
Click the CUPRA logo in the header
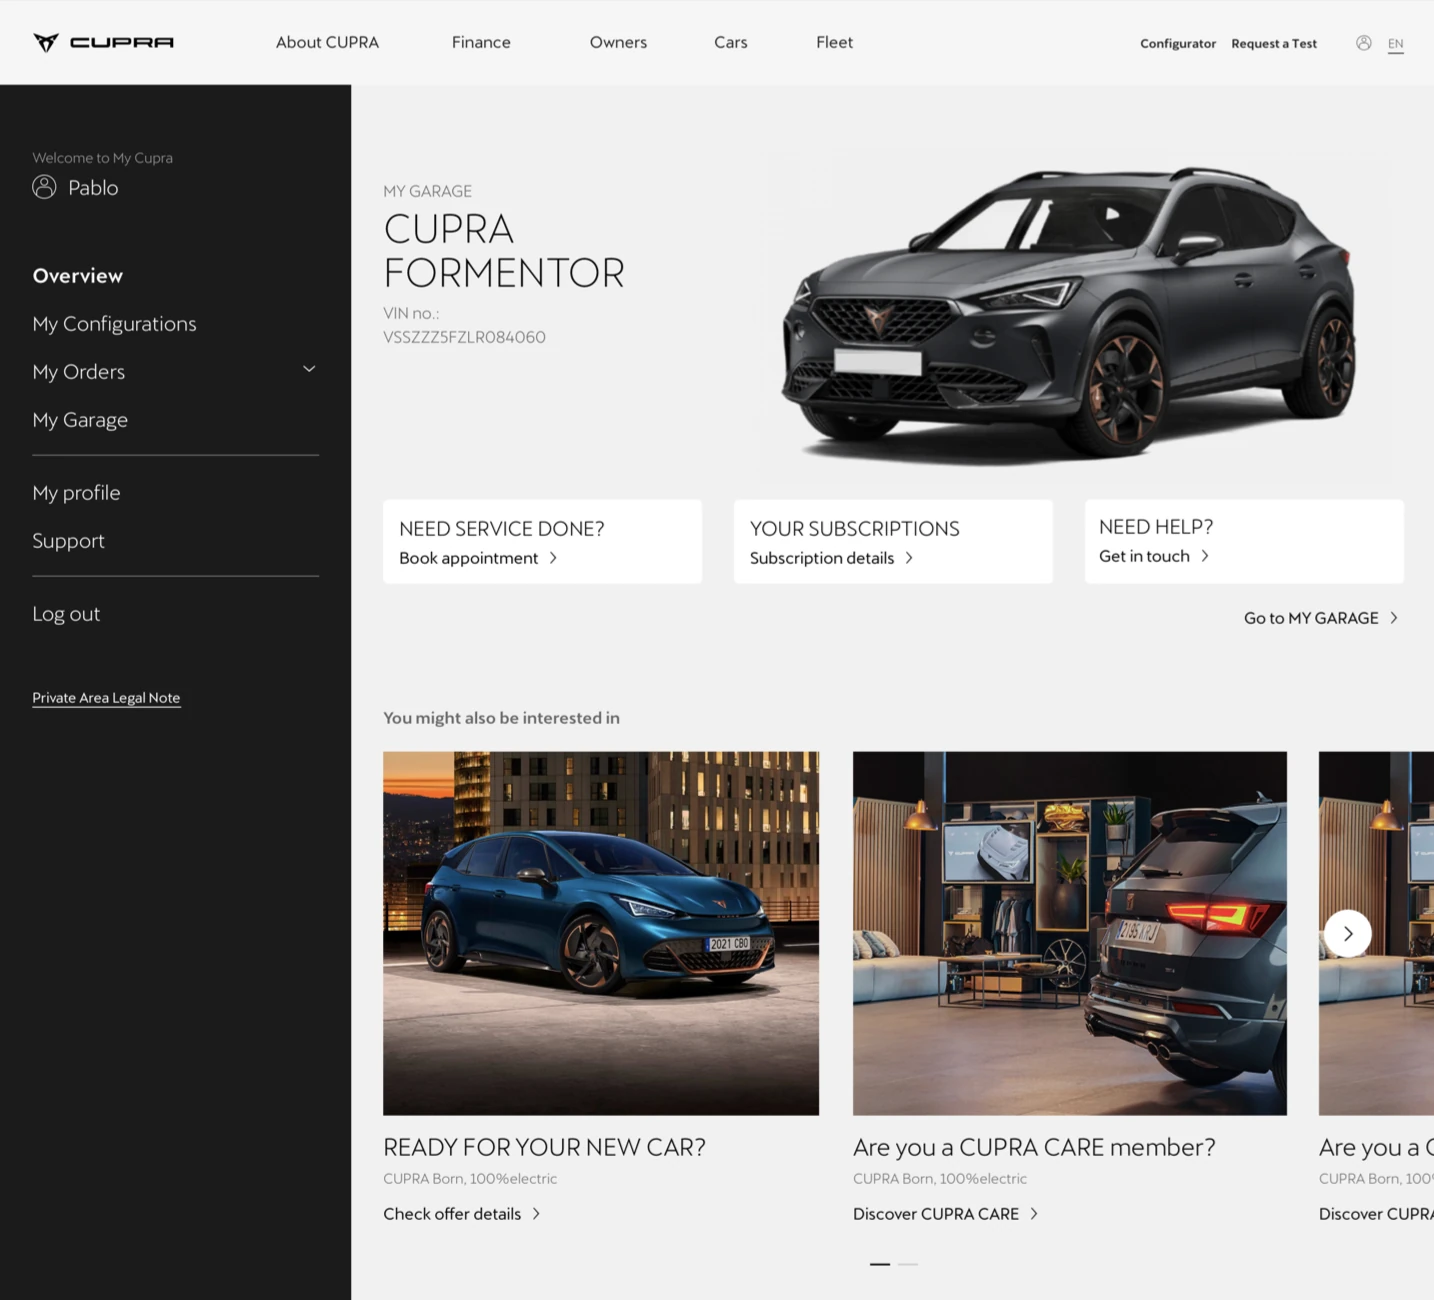tap(104, 42)
